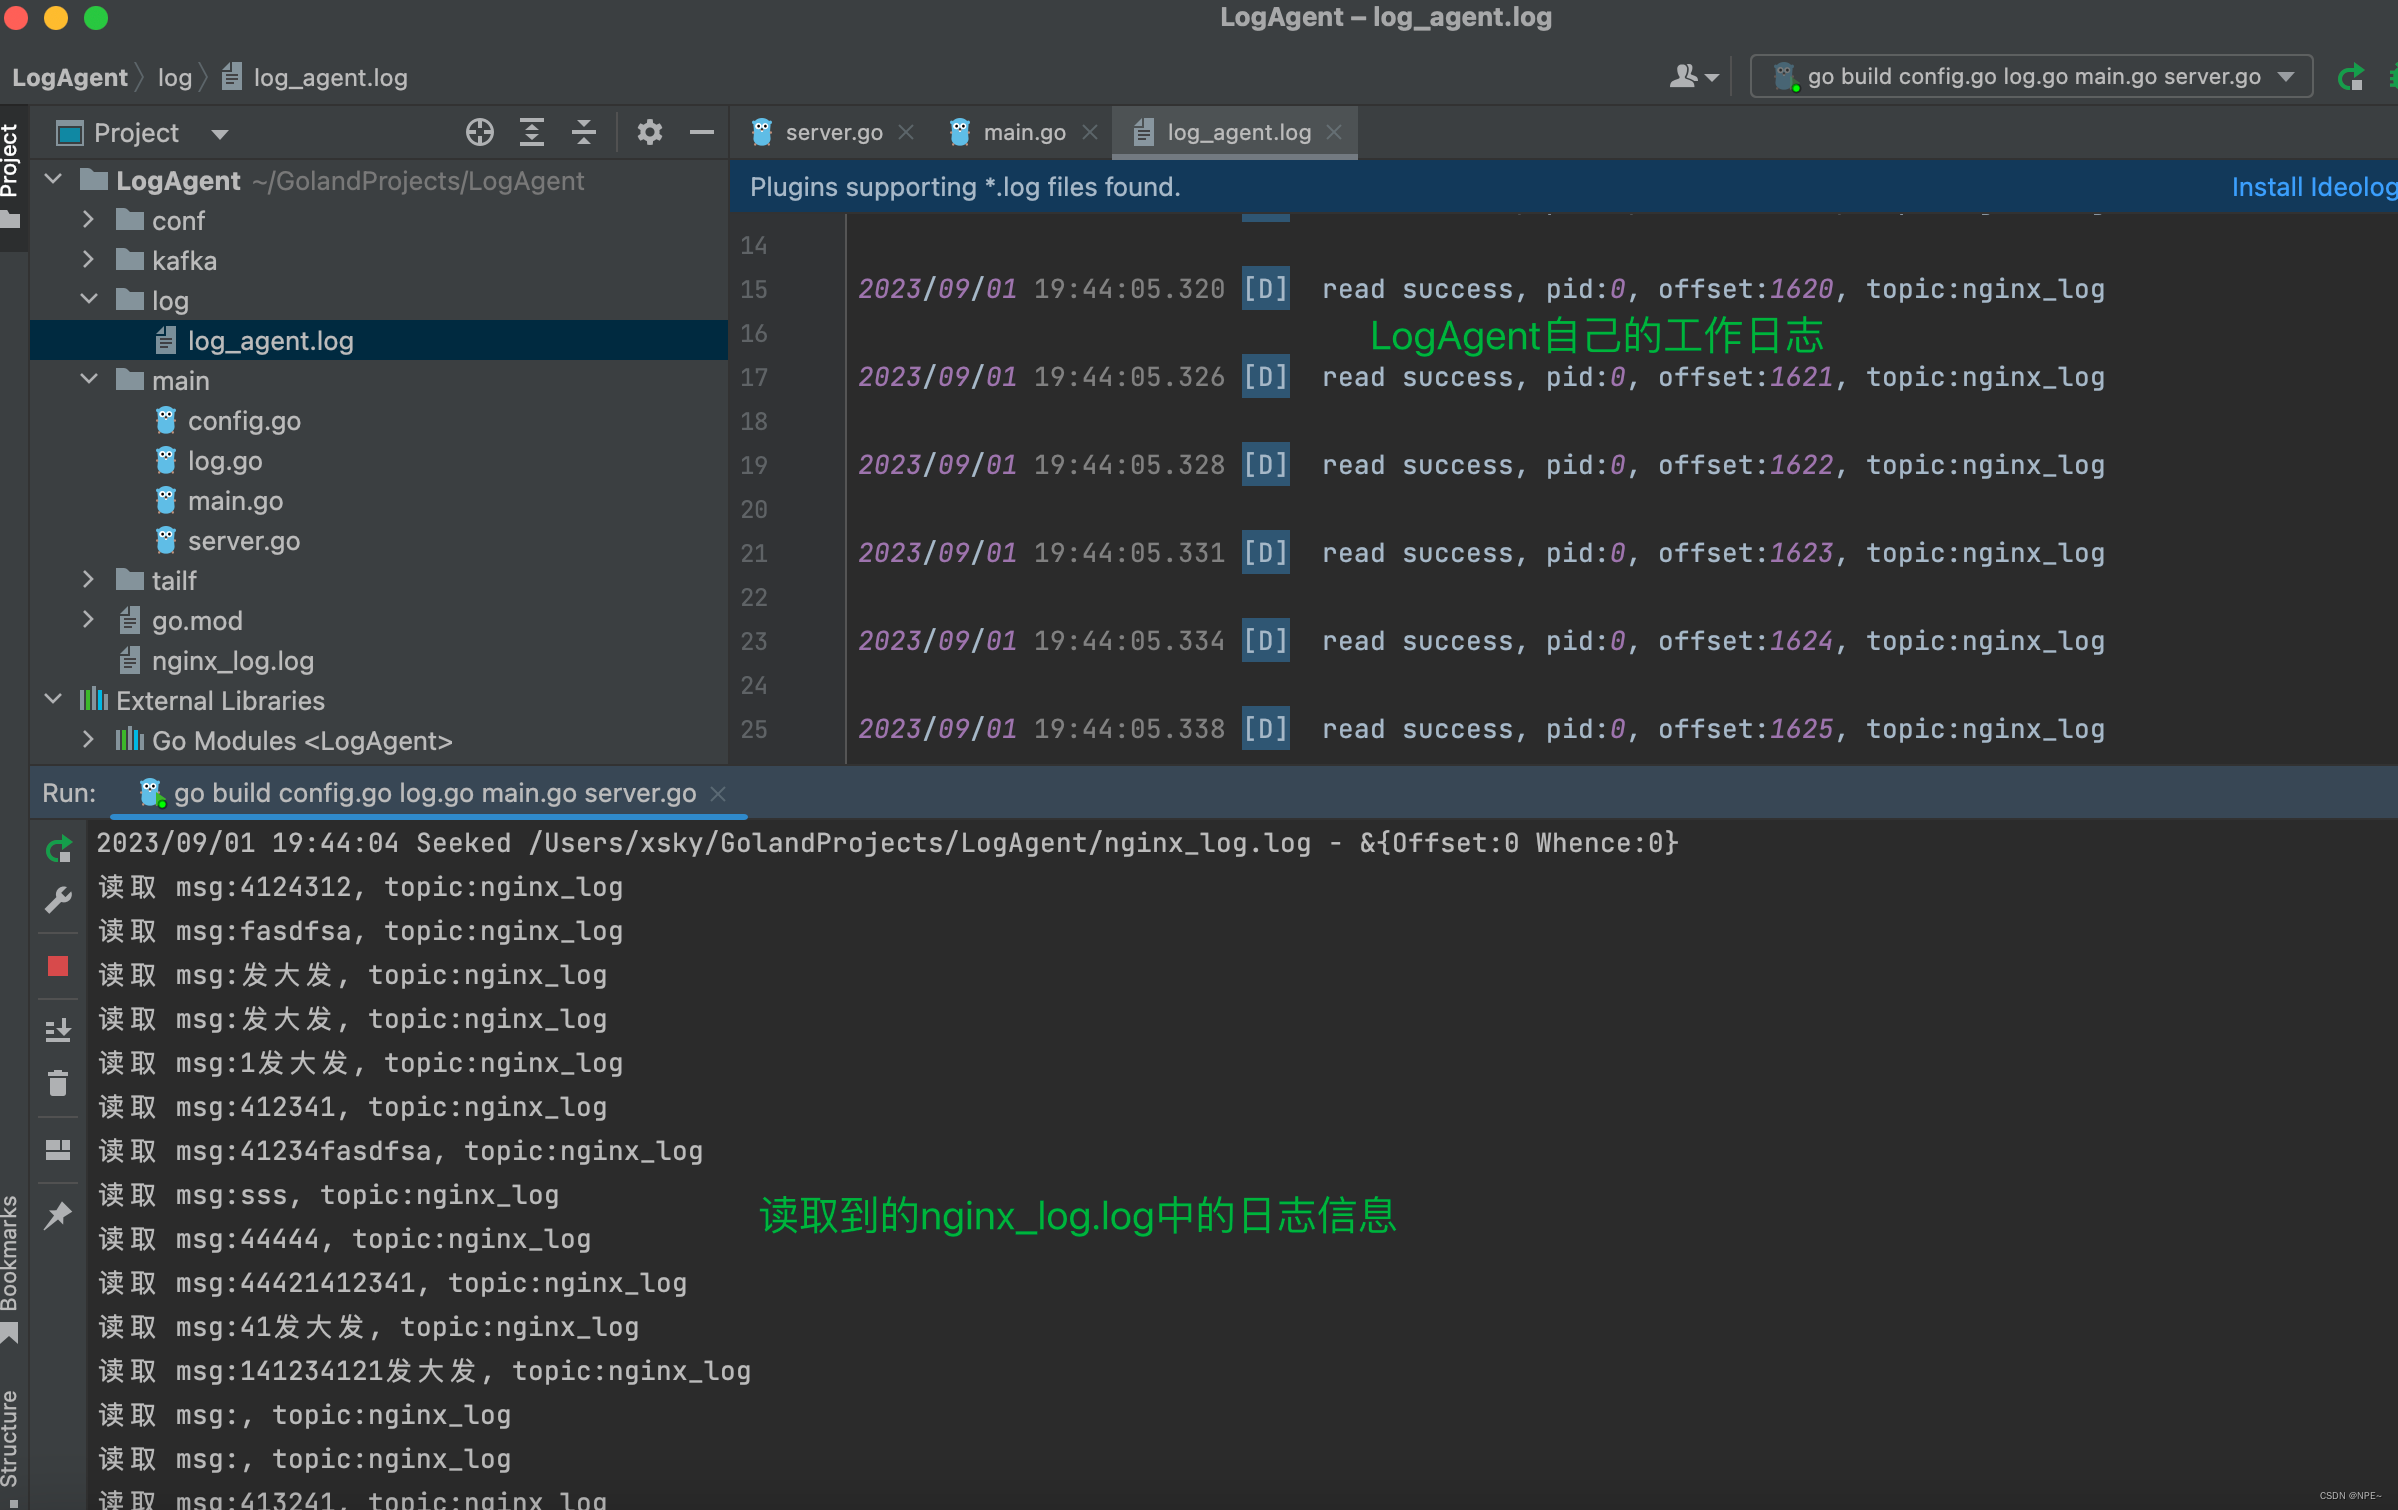The image size is (2398, 1510).
Task: Expand the conf folder
Action: tap(87, 220)
